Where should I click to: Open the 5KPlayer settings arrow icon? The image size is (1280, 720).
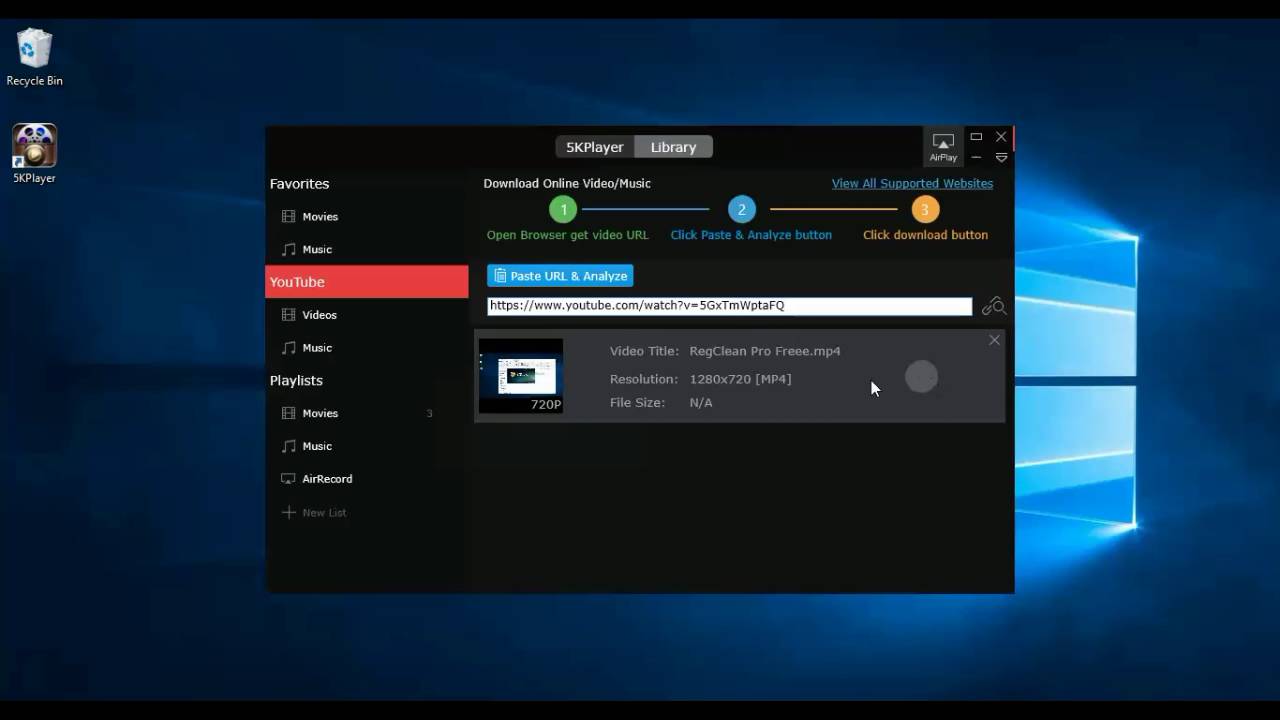(1000, 157)
